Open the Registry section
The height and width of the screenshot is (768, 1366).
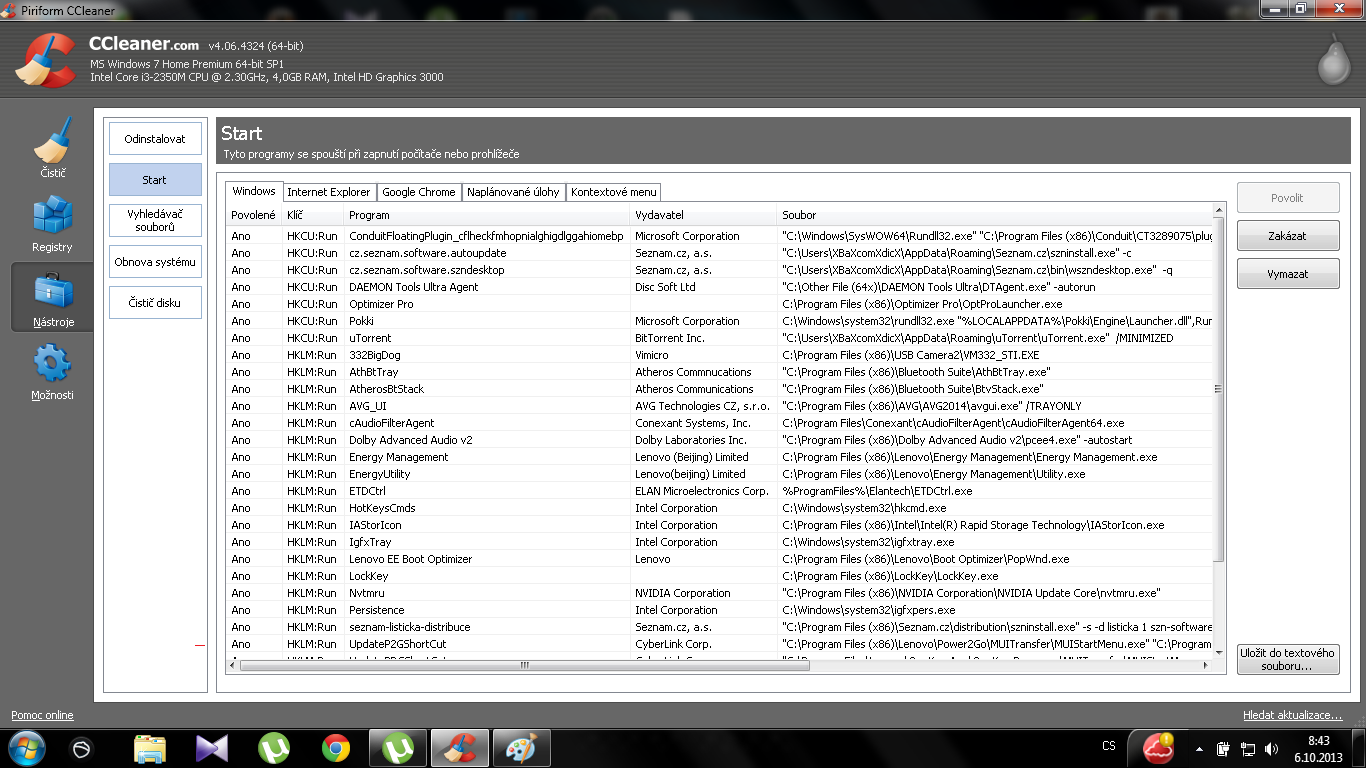[52, 223]
